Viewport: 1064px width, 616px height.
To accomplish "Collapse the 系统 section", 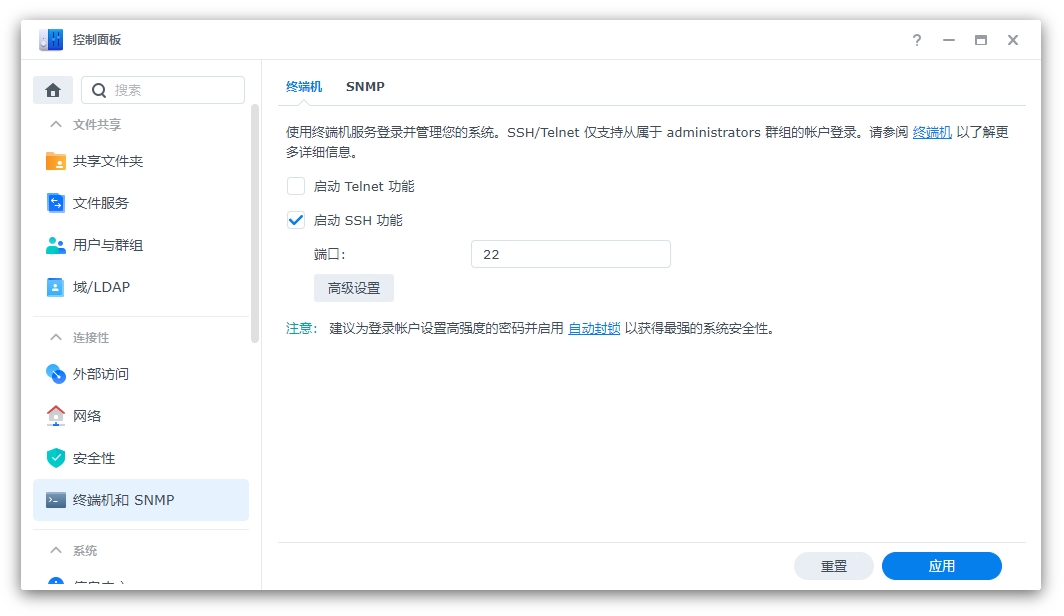I will pos(56,550).
